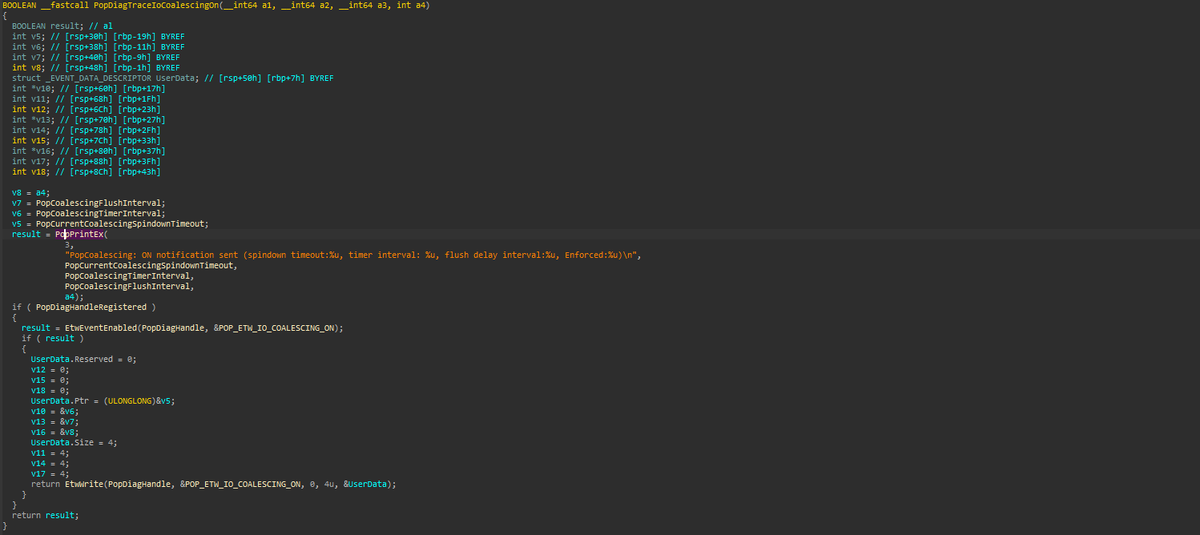
Task: Click the 'int v6' declaration line
Action: [x=98, y=46]
